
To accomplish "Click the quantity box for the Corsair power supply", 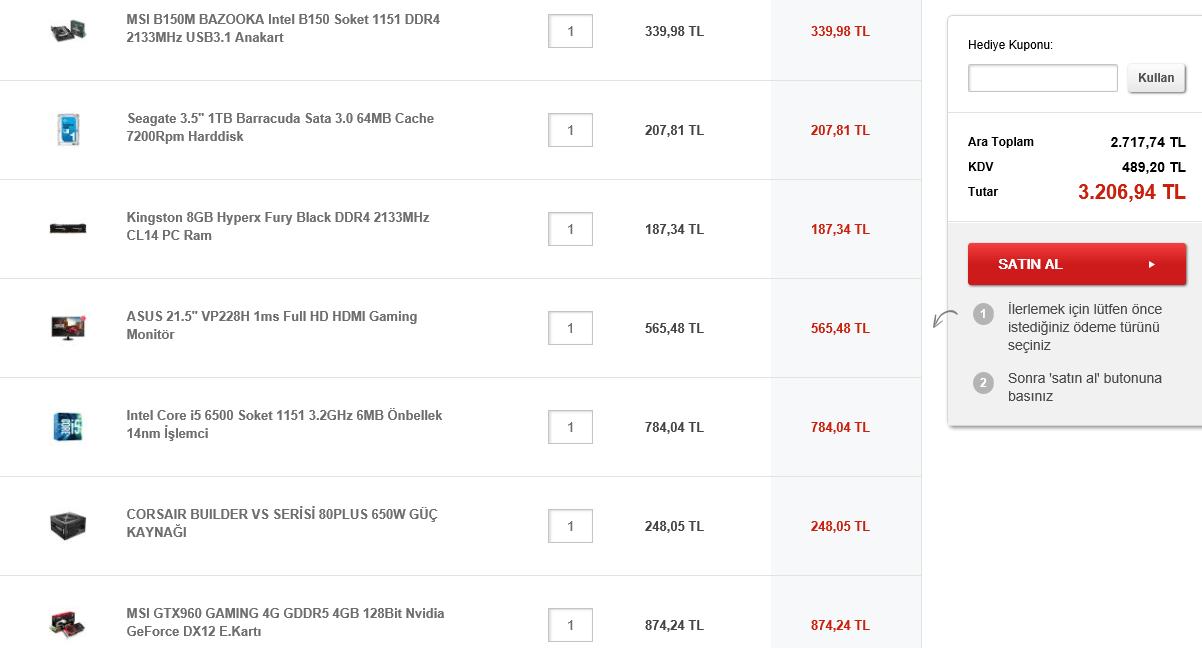I will coord(570,526).
